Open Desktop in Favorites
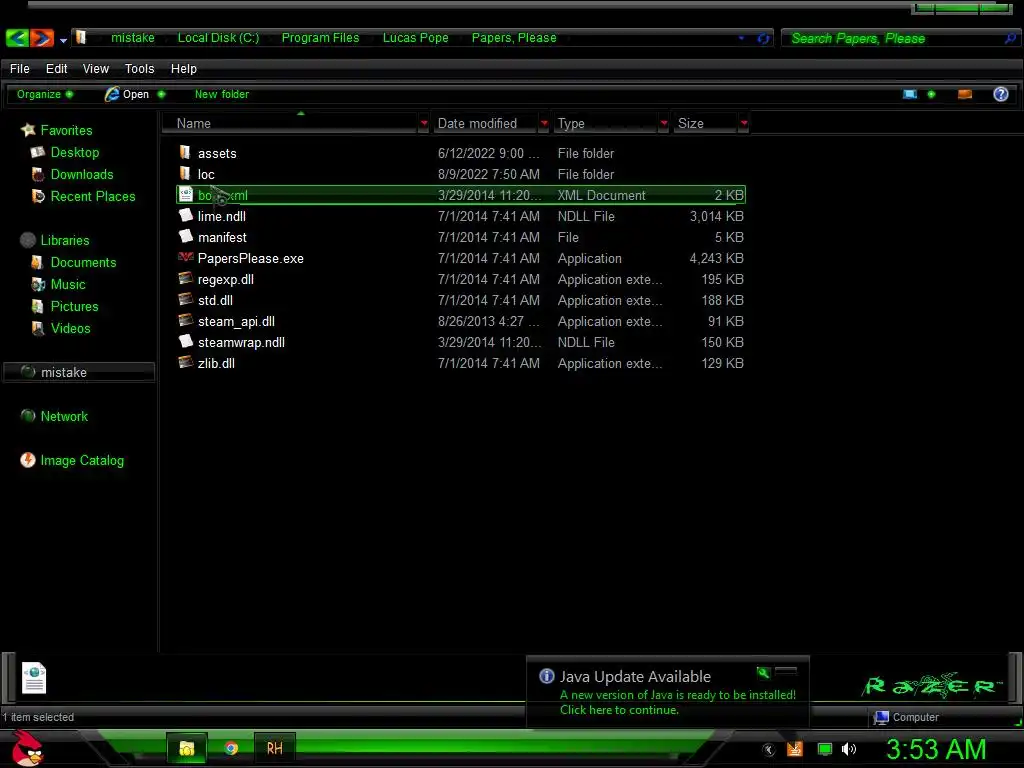The width and height of the screenshot is (1024, 768). point(74,152)
